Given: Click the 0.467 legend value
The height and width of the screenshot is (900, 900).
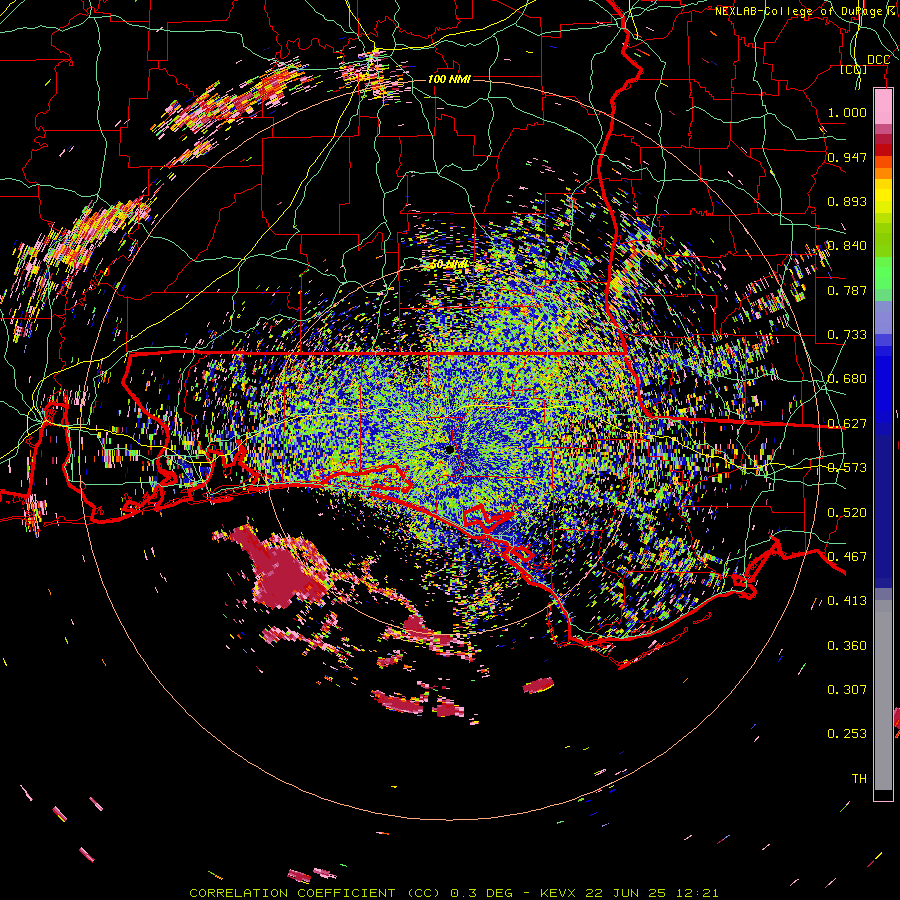Looking at the screenshot, I should (847, 556).
